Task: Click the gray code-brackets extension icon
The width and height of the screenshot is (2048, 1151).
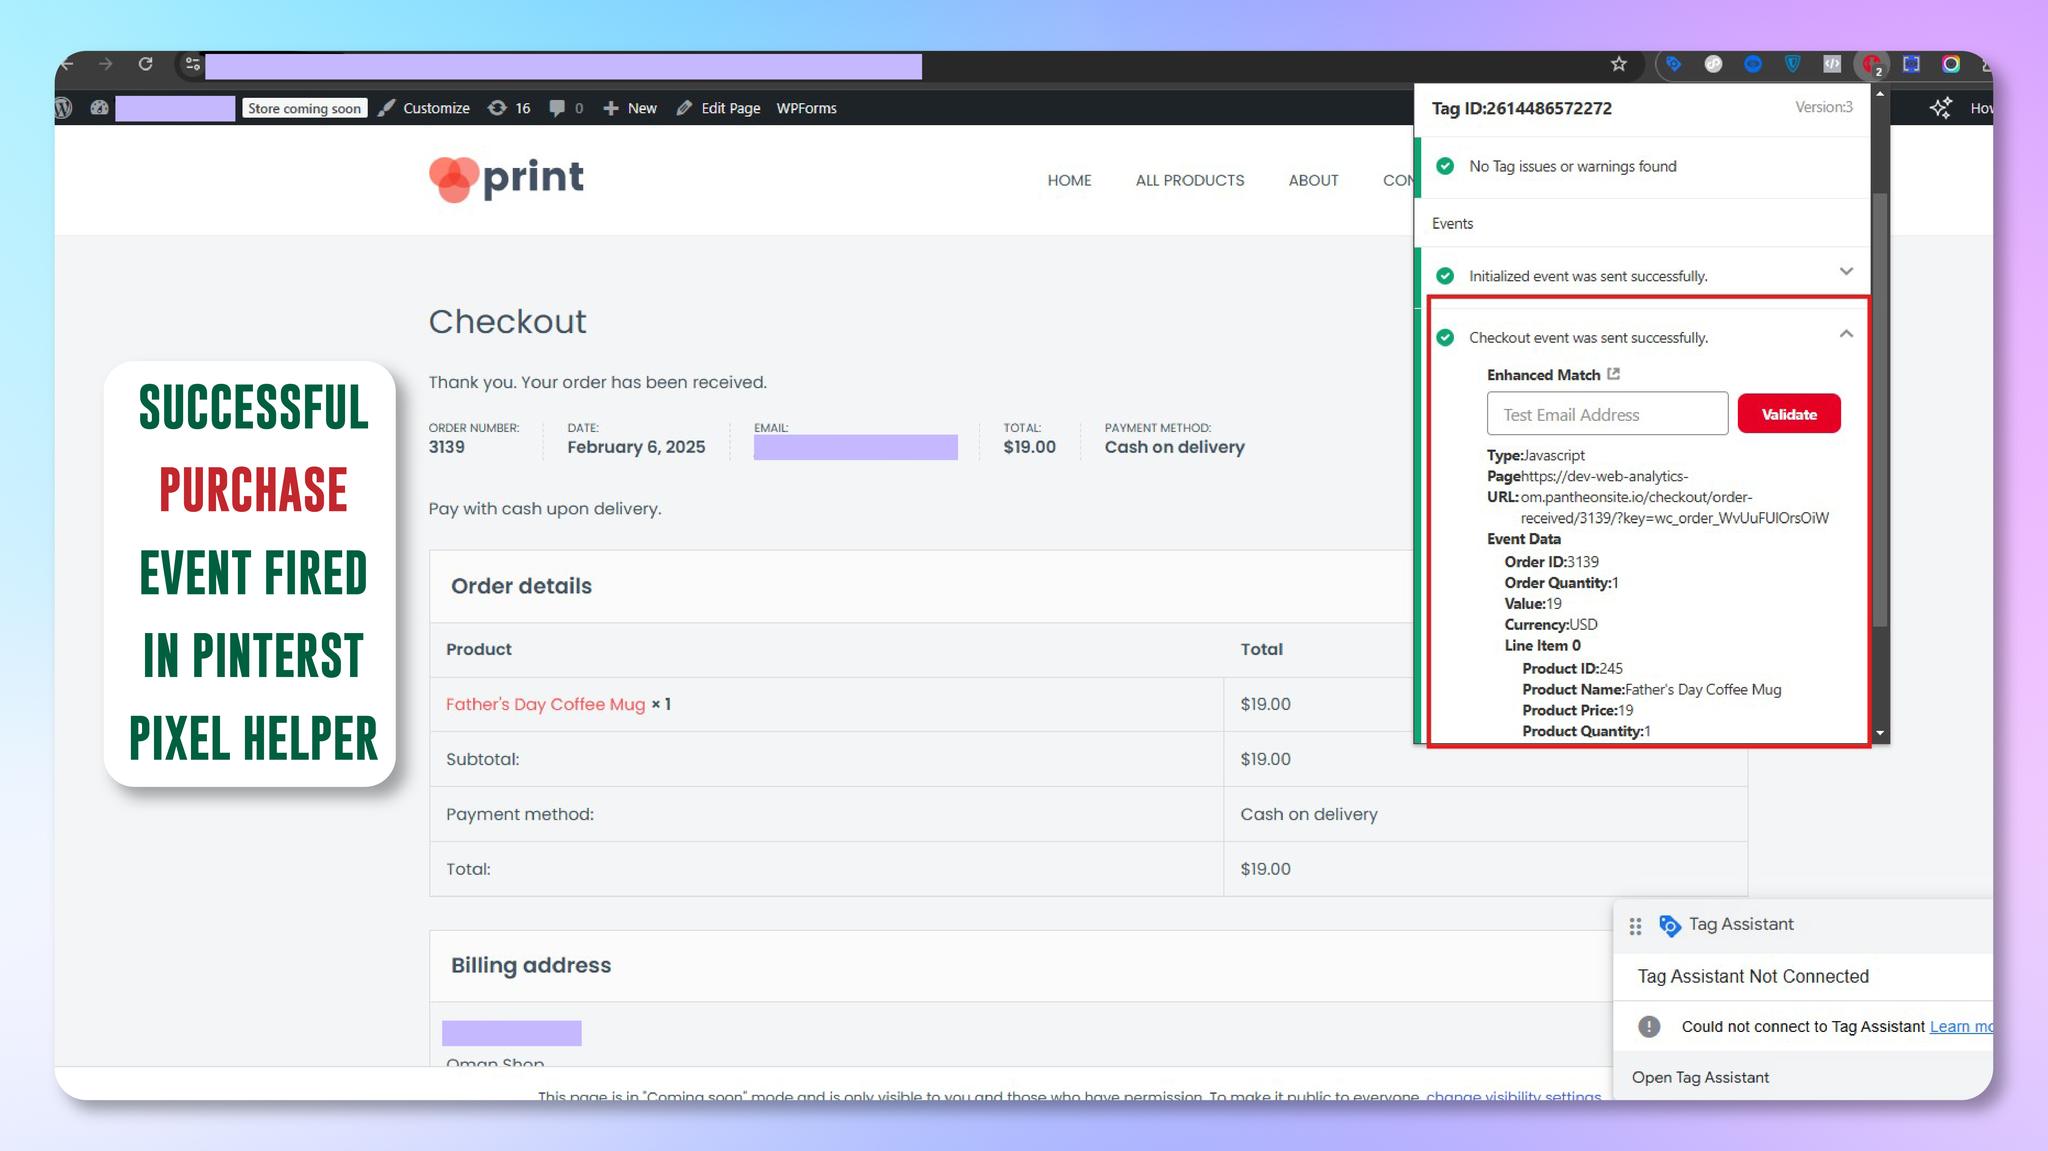Action: pyautogui.click(x=1832, y=64)
